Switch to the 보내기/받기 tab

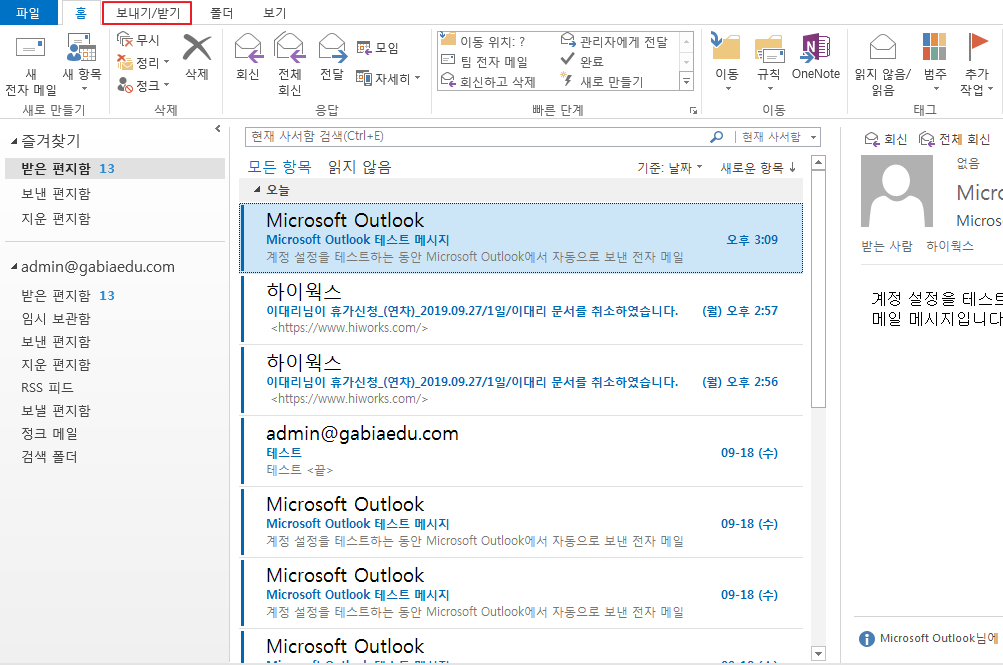(147, 13)
